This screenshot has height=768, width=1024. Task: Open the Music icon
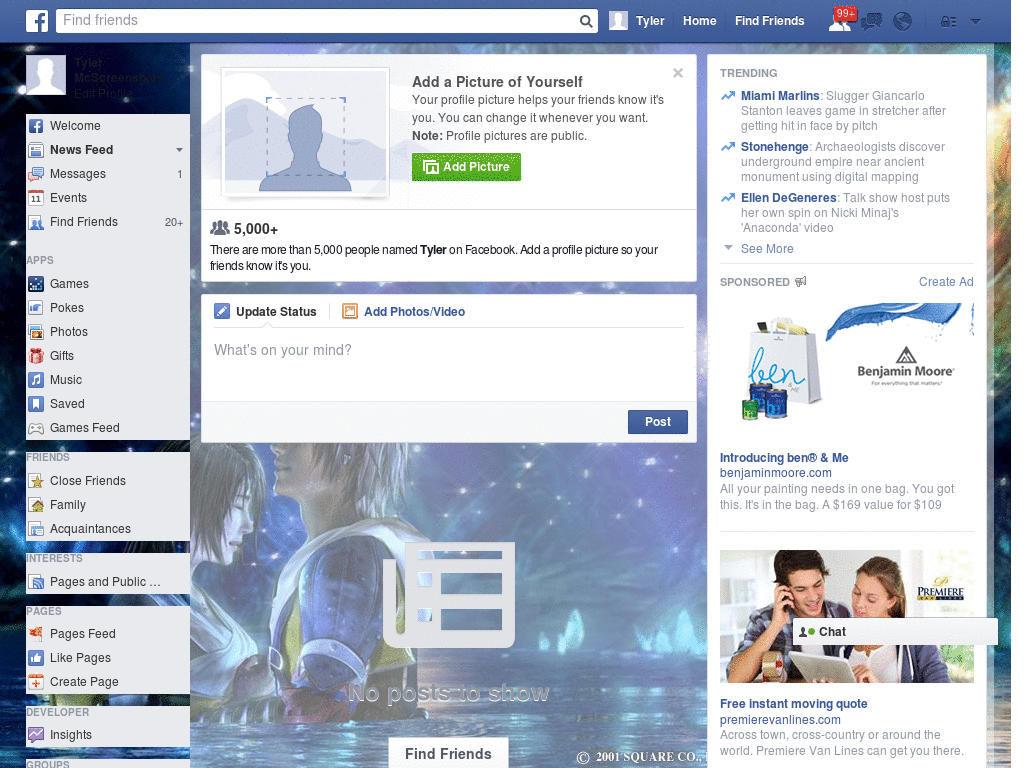(36, 380)
